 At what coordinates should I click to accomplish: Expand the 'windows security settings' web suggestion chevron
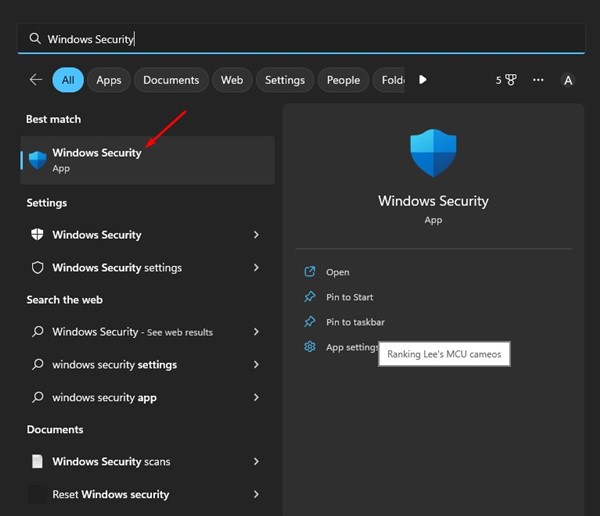click(256, 364)
